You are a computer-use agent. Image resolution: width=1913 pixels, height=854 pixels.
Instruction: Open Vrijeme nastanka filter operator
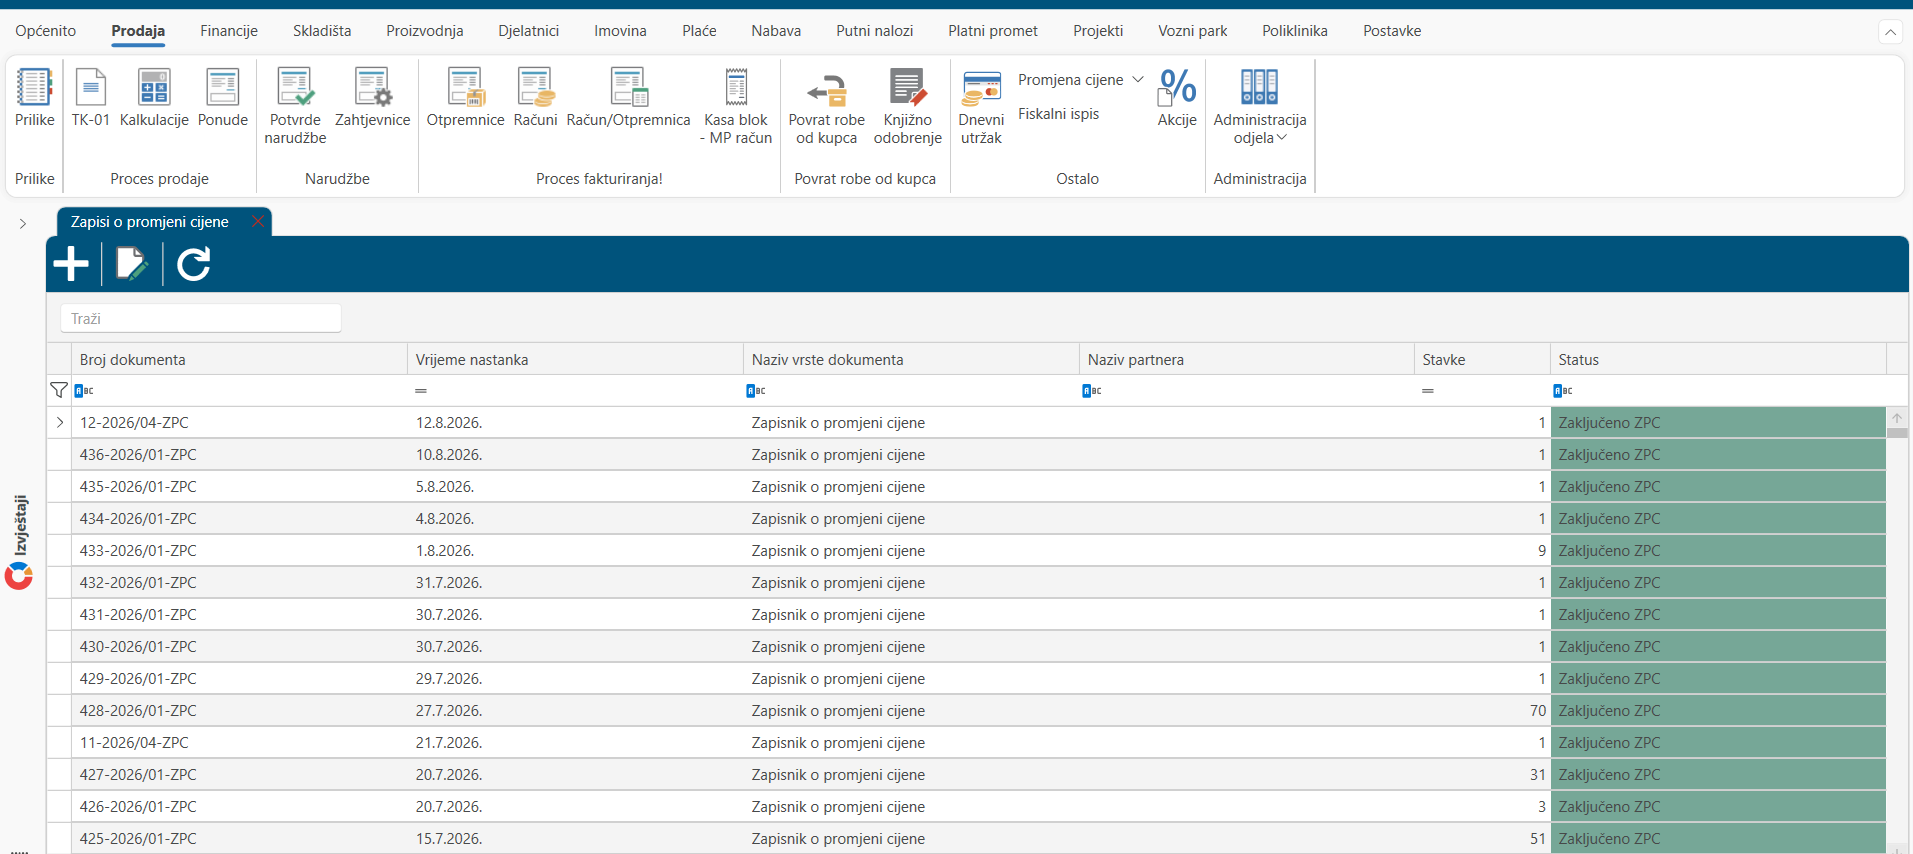click(x=421, y=391)
